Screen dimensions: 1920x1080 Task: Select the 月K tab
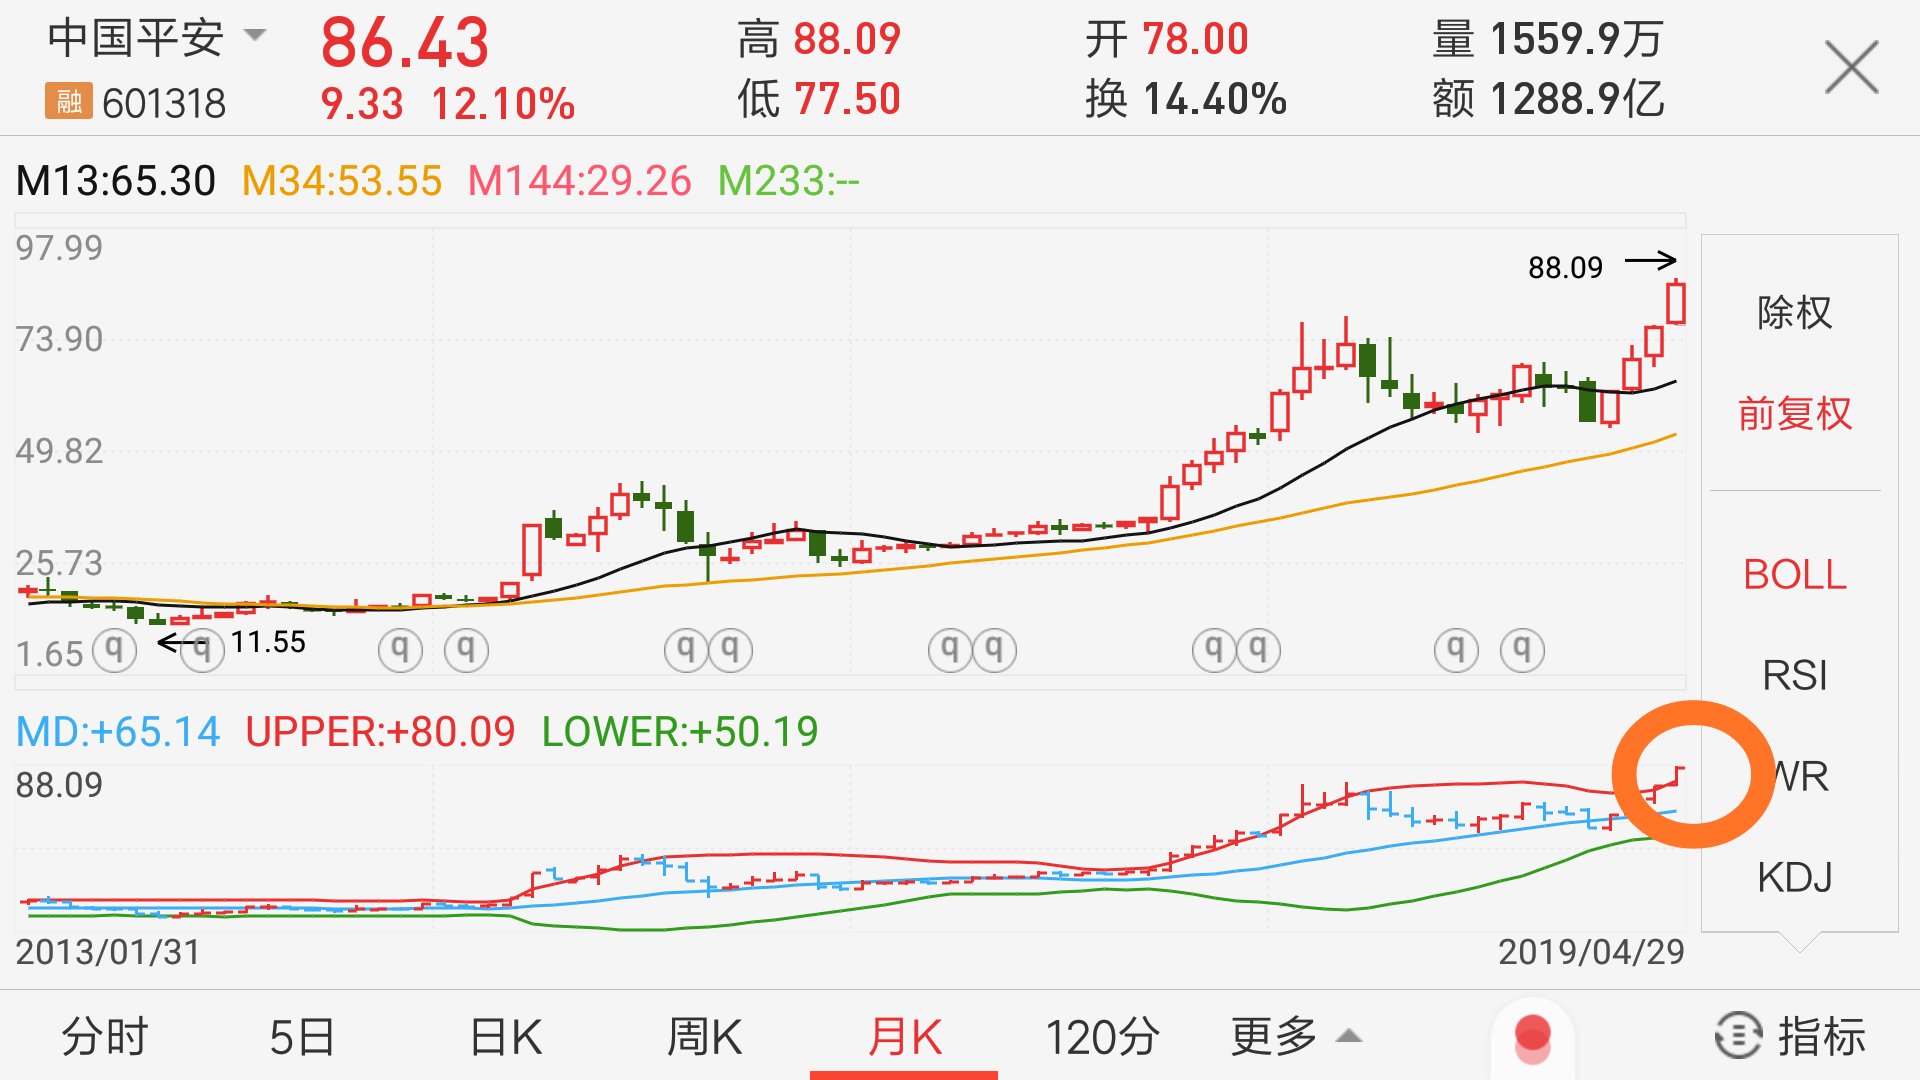tap(904, 1037)
